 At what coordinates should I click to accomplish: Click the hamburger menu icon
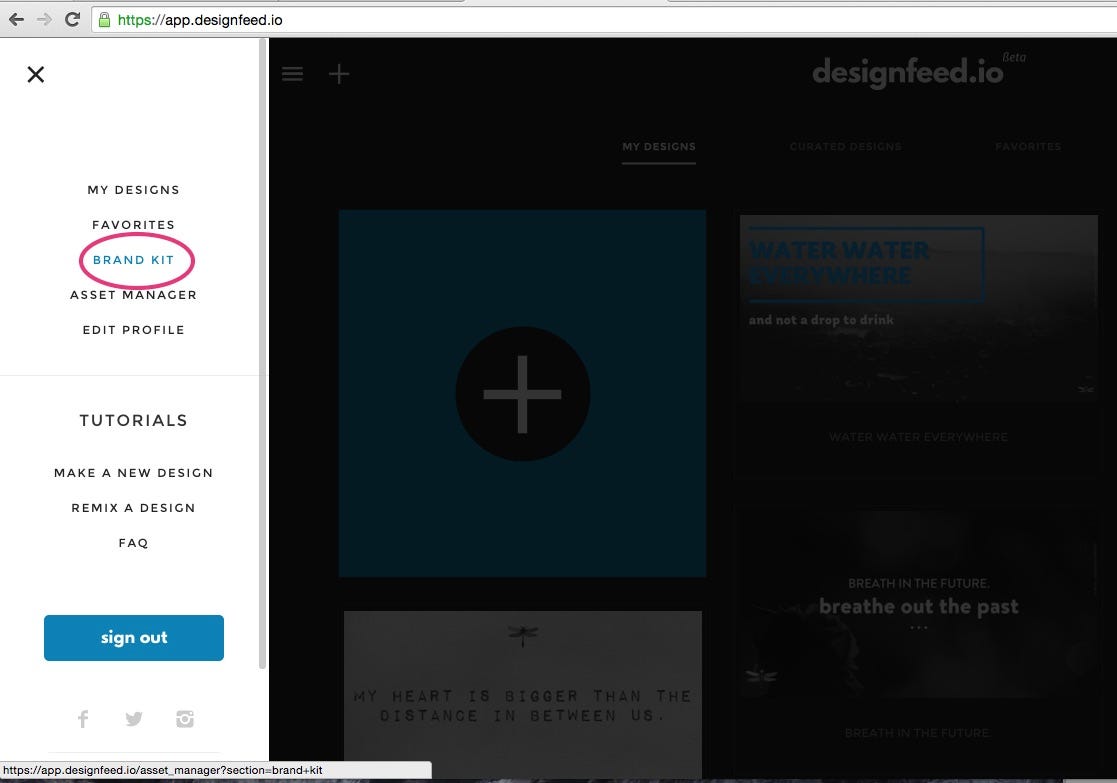pyautogui.click(x=292, y=73)
